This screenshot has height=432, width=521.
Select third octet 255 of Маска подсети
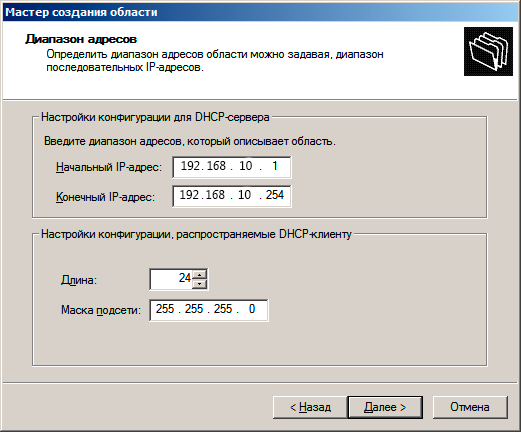(223, 309)
